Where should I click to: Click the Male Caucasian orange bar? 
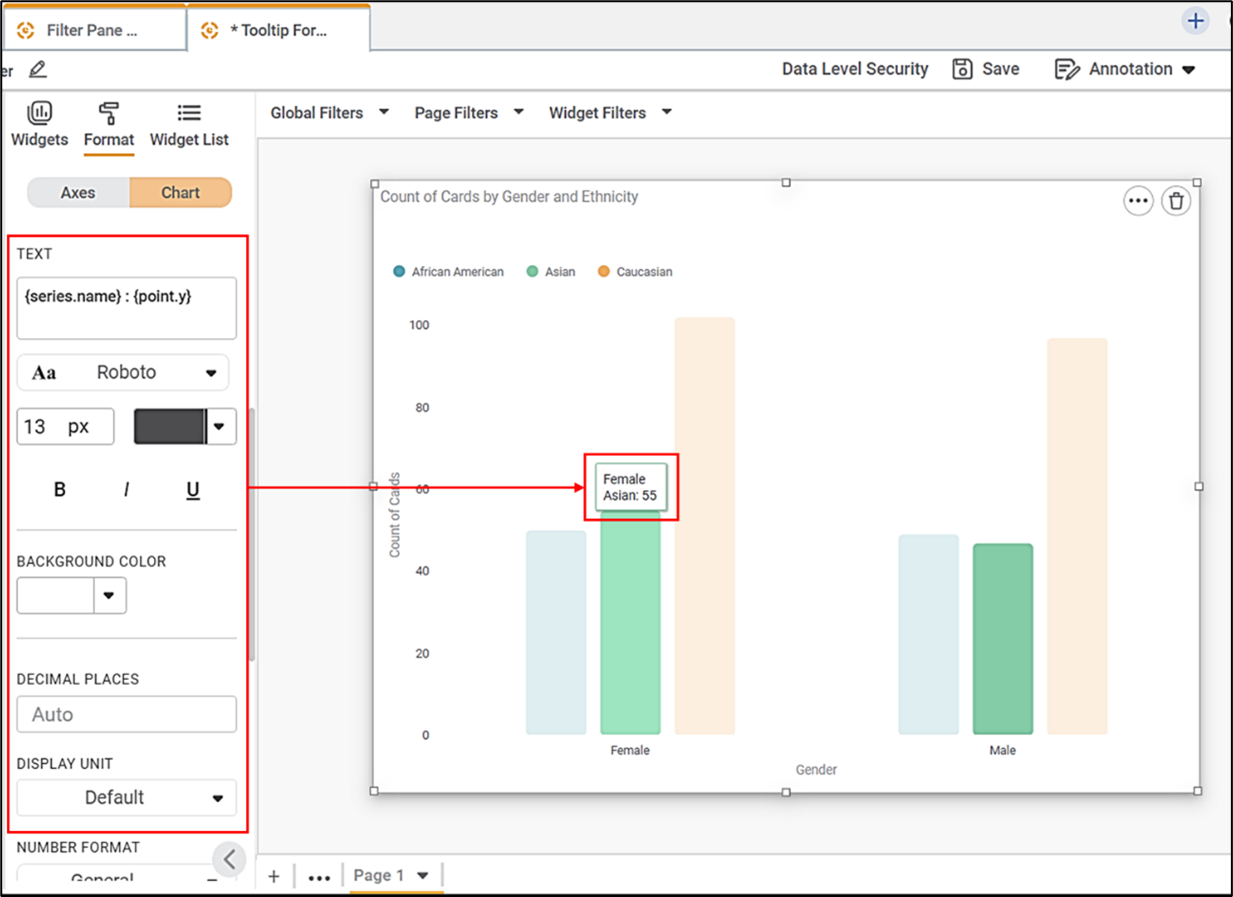click(x=1077, y=537)
